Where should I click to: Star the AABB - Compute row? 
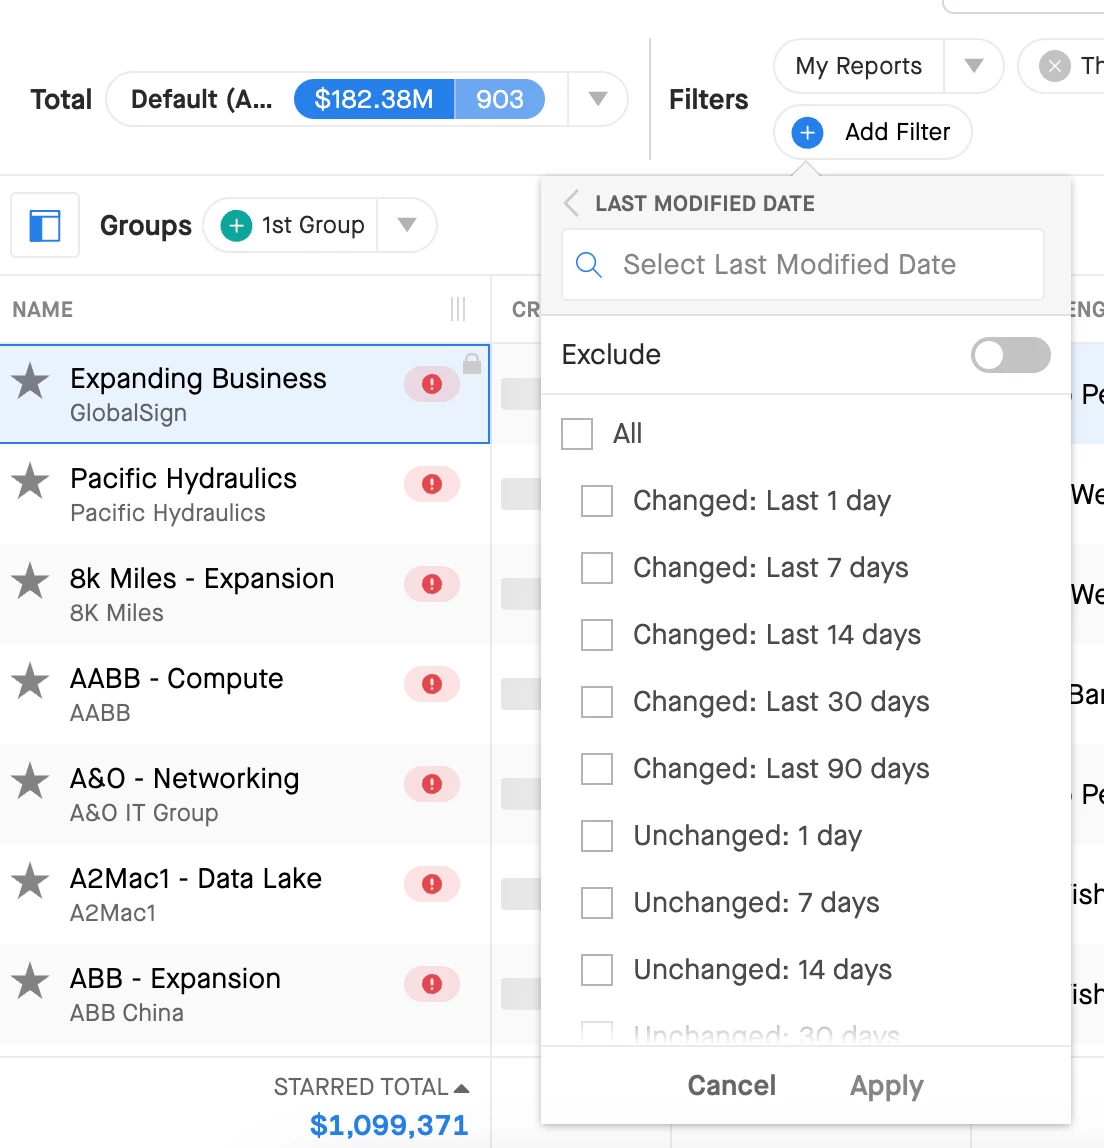click(x=30, y=682)
